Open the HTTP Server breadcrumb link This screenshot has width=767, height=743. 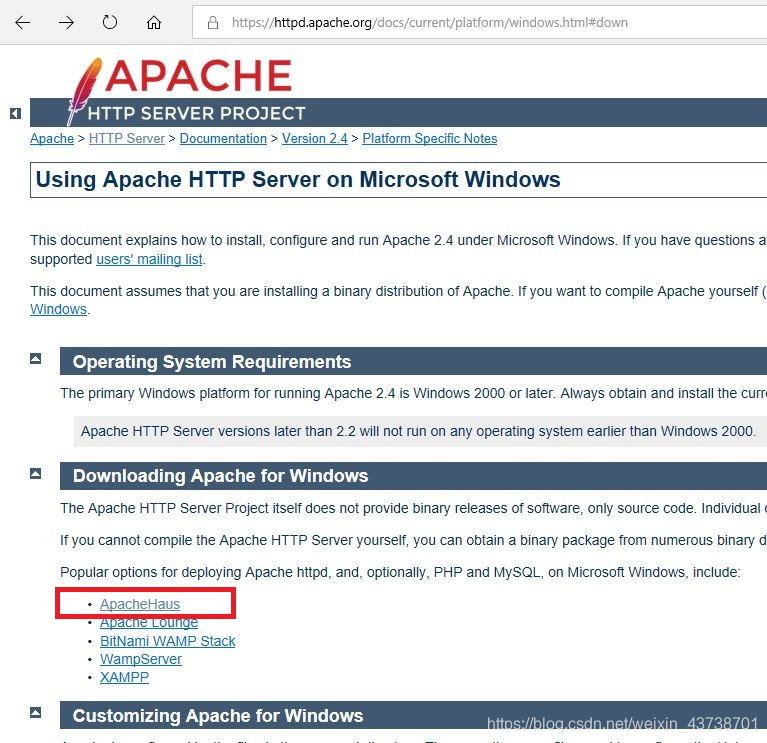pyautogui.click(x=127, y=138)
